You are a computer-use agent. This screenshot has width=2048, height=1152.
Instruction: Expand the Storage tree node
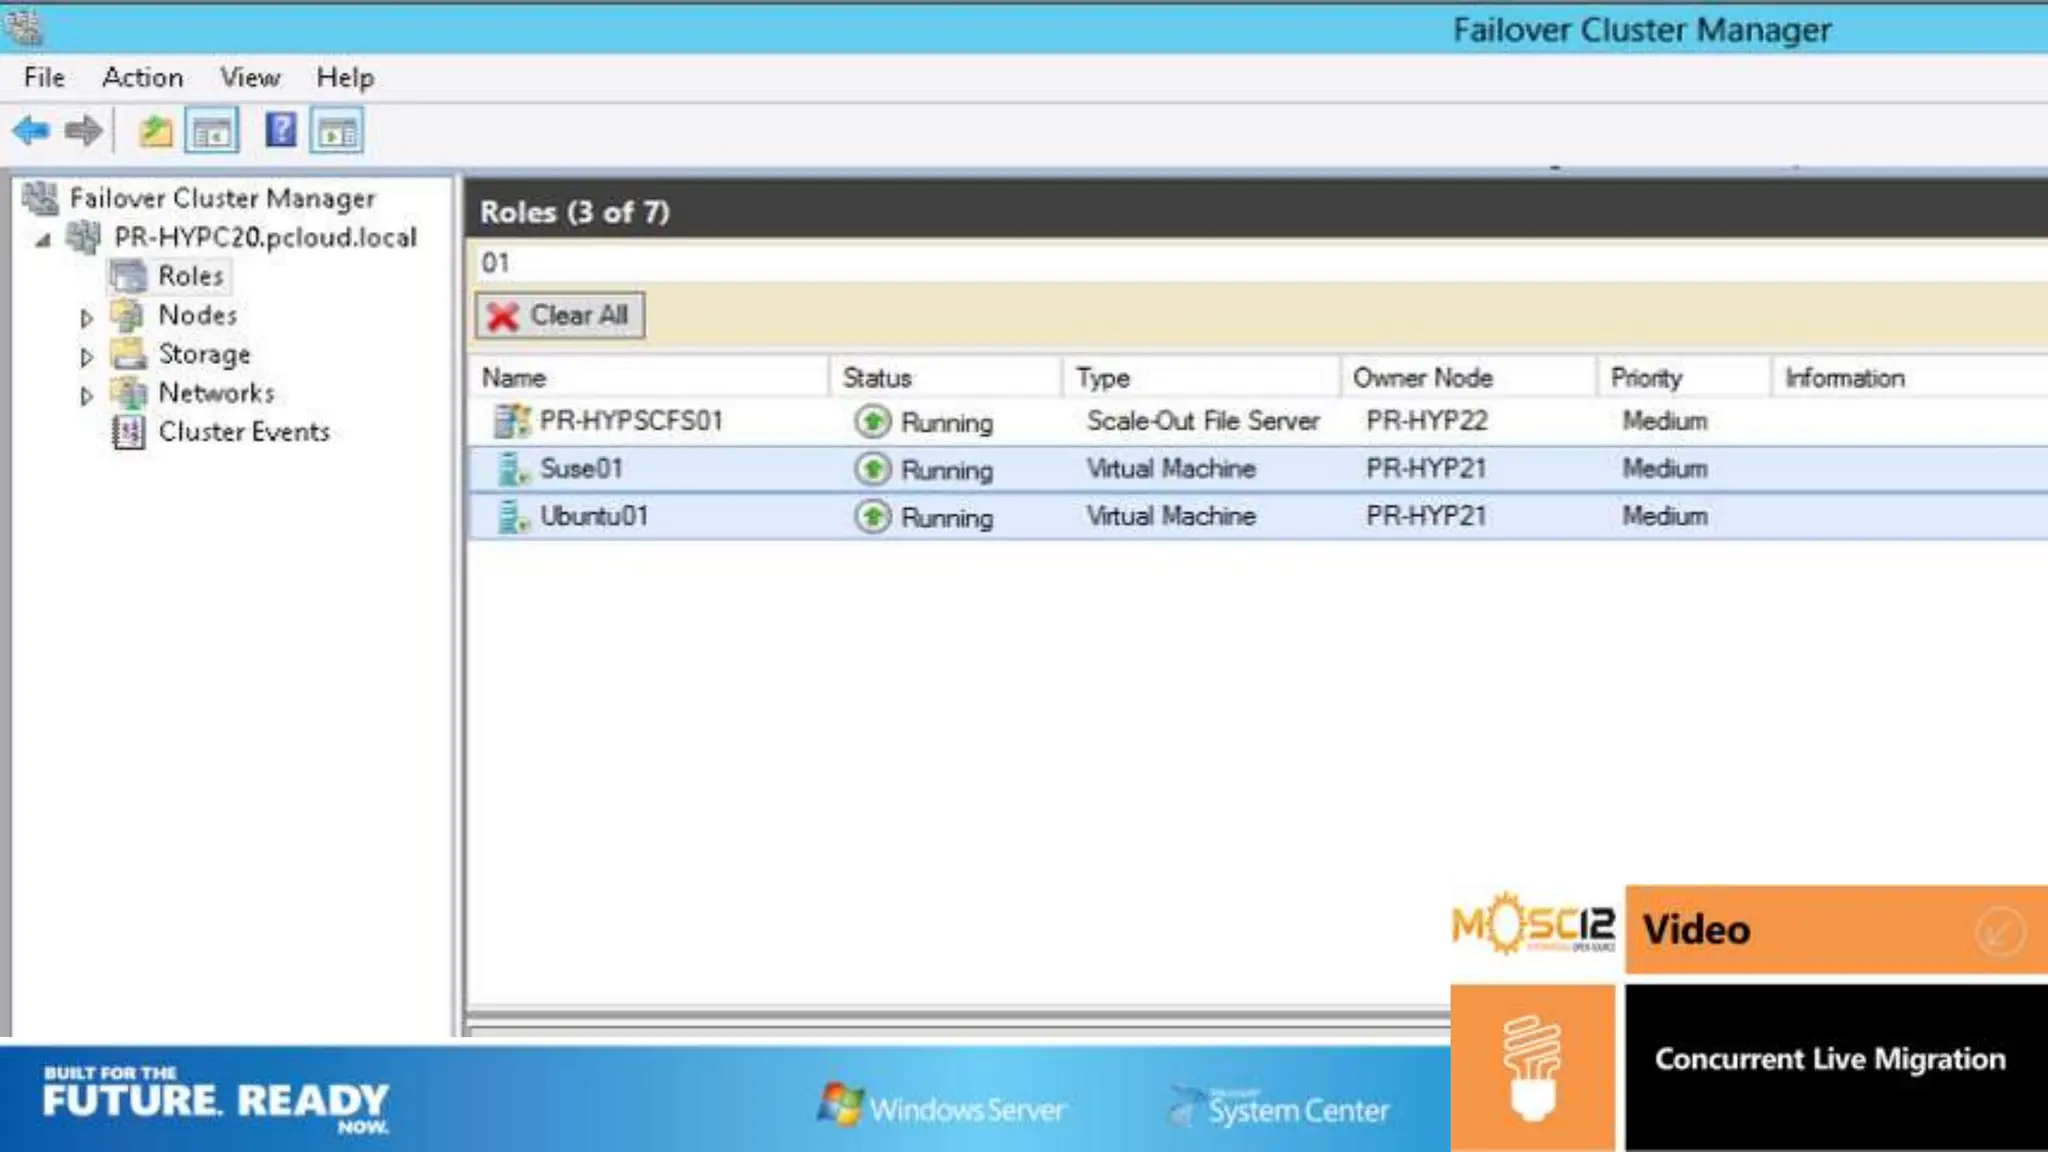pos(87,357)
